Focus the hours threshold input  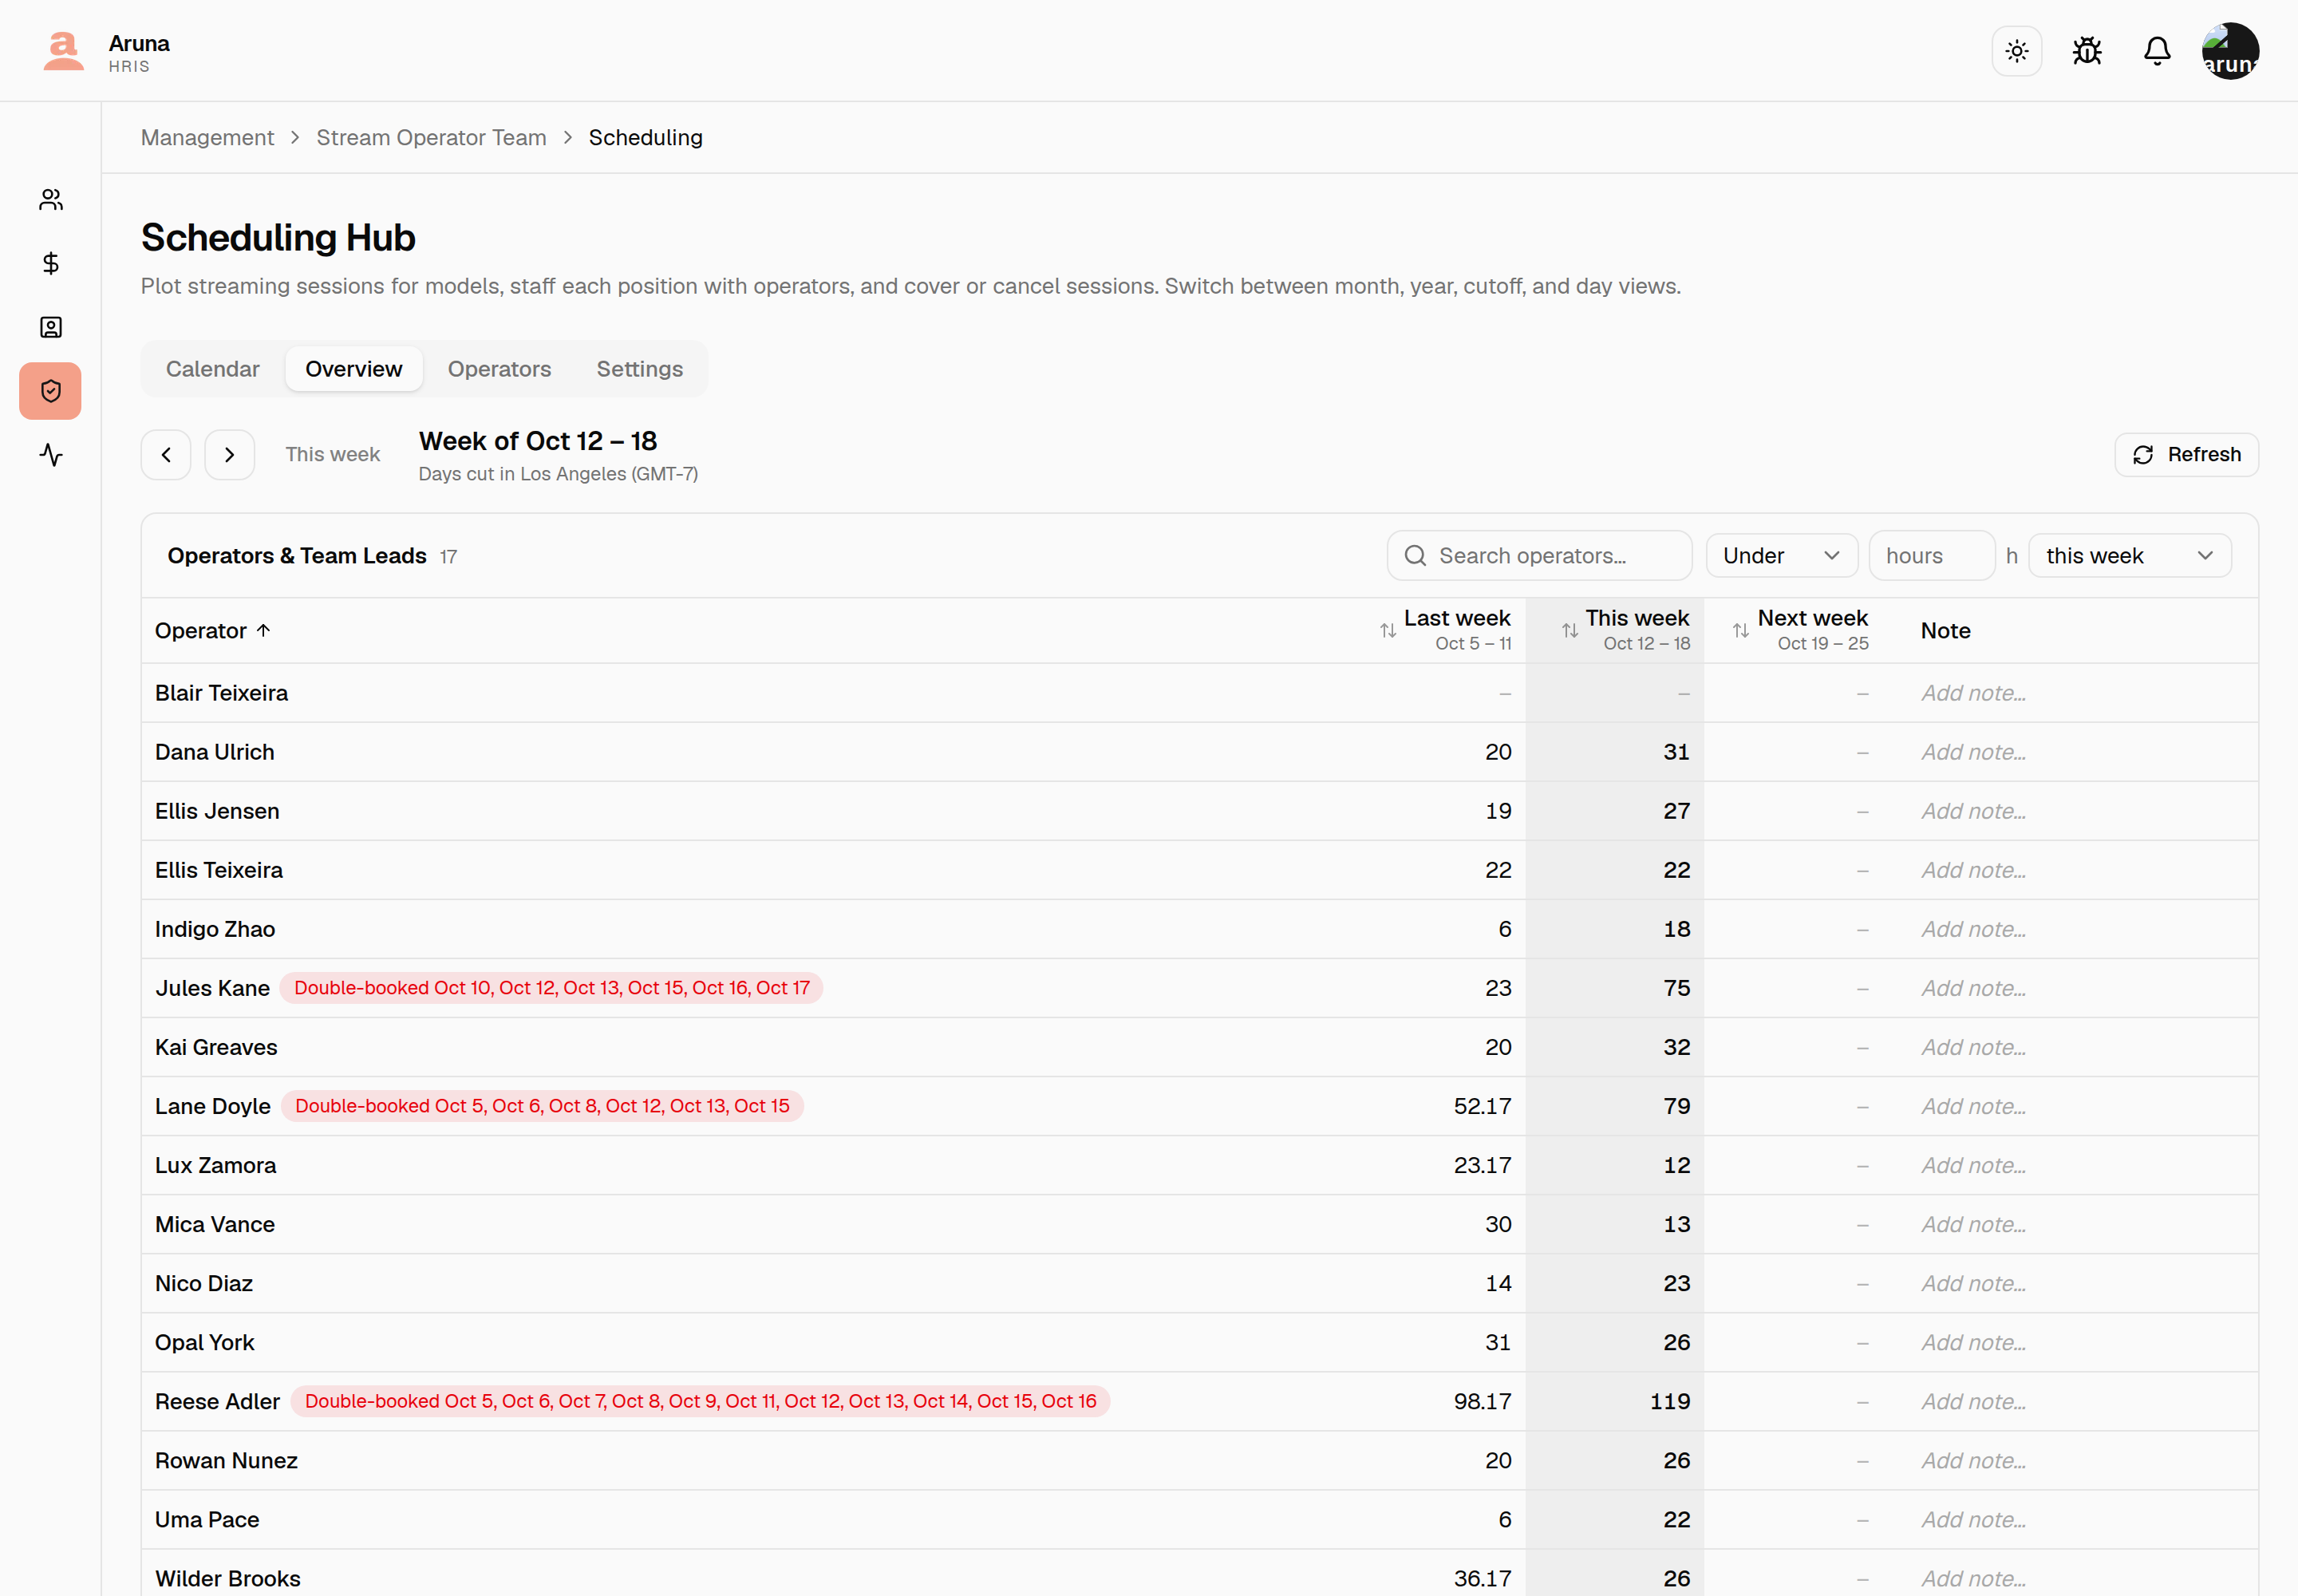(1931, 556)
